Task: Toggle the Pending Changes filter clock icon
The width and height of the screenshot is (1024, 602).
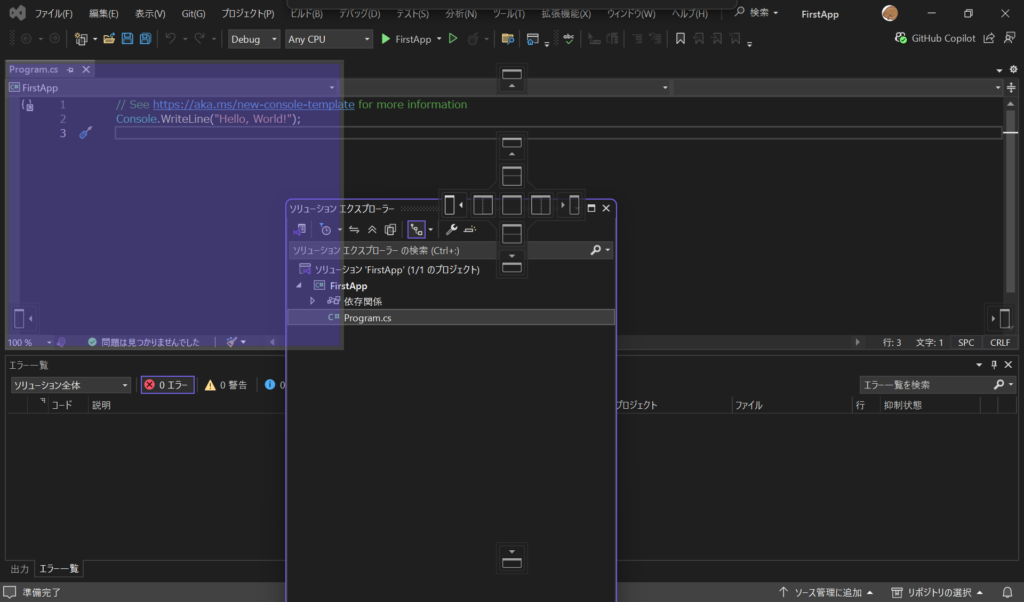Action: (325, 229)
